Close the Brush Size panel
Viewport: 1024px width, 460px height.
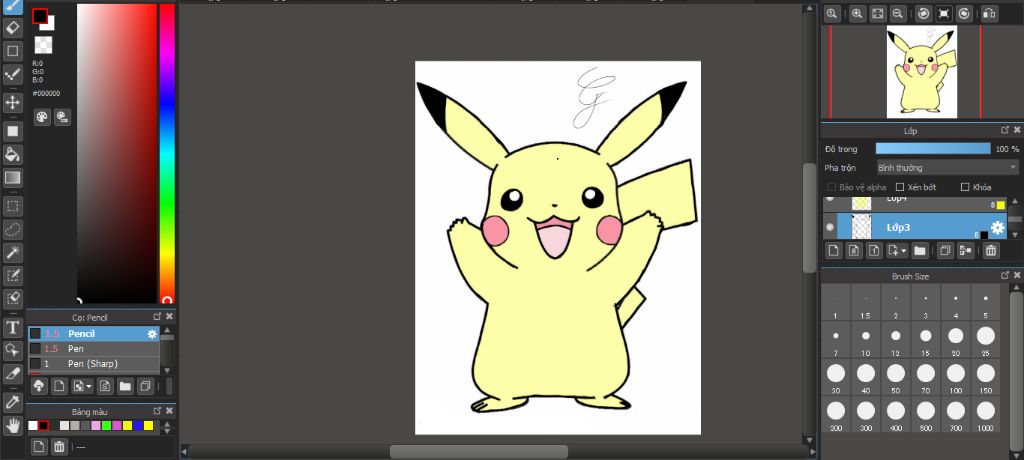1017,276
